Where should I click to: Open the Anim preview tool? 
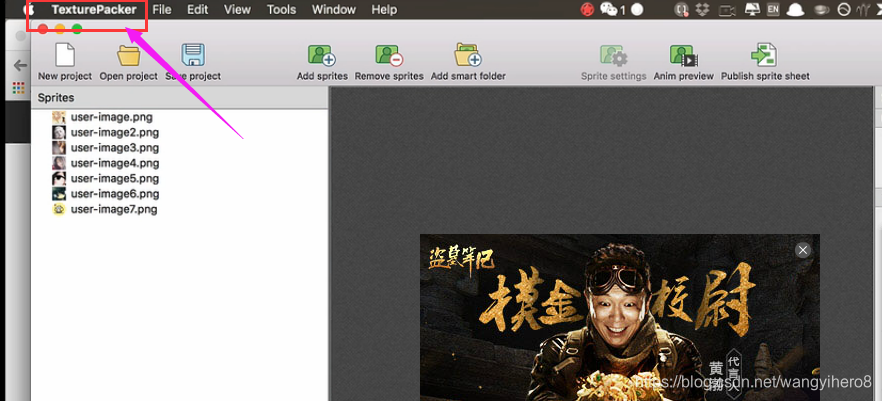coord(683,55)
